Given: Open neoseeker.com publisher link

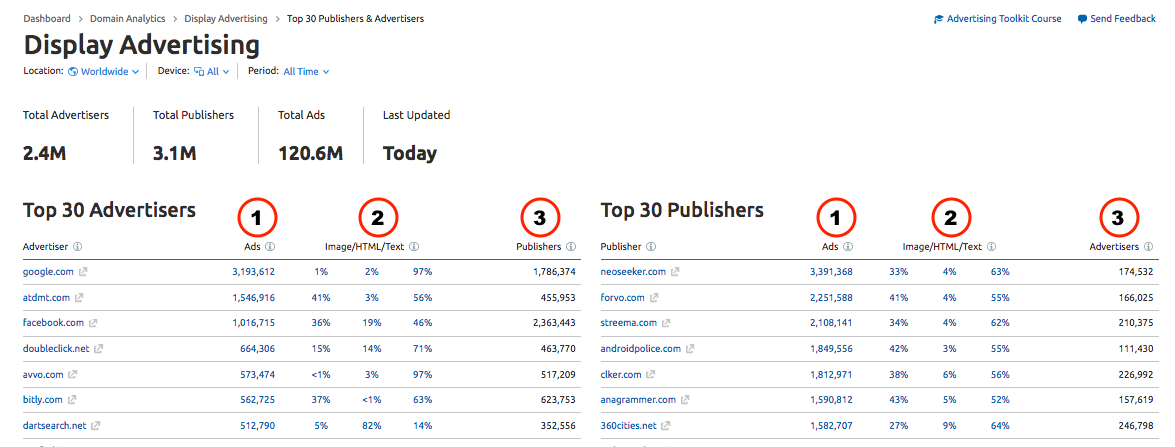Looking at the screenshot, I should coord(633,272).
